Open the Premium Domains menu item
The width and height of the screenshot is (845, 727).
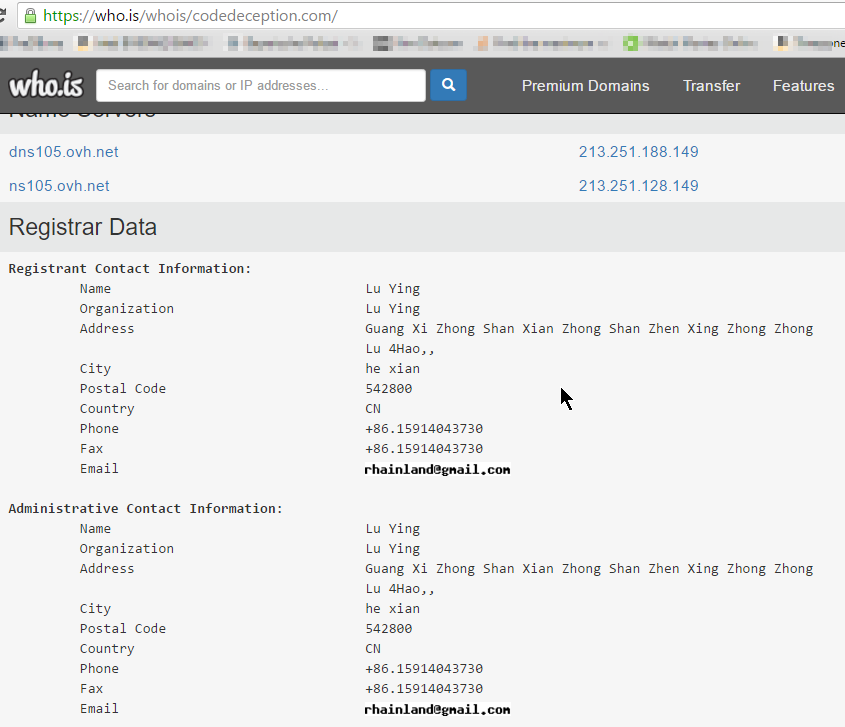(x=585, y=86)
